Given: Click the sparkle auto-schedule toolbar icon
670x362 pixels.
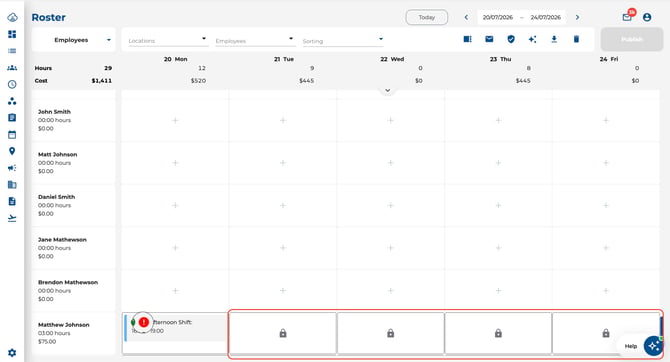Looking at the screenshot, I should tap(532, 39).
